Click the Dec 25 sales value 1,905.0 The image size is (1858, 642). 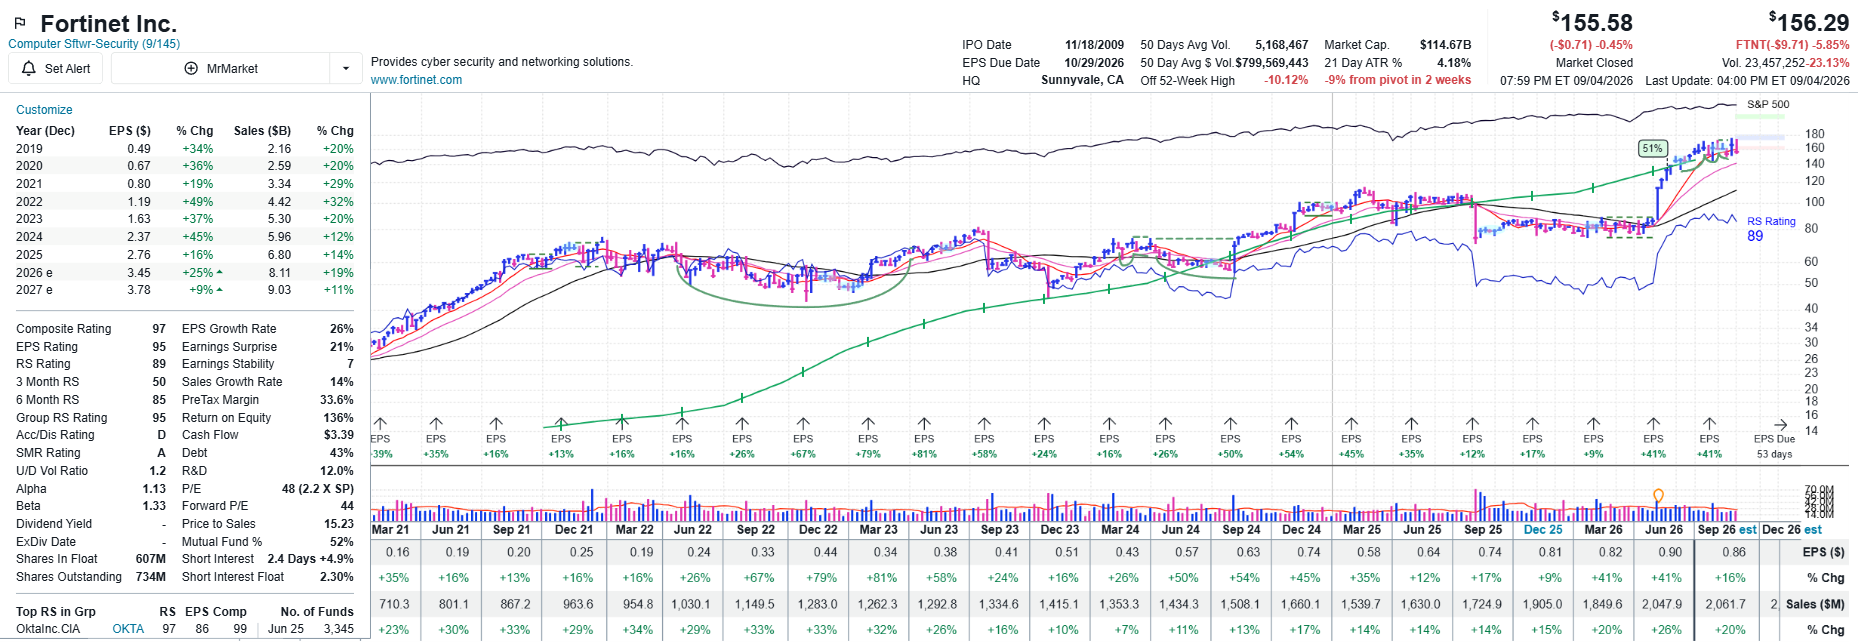(x=1542, y=604)
